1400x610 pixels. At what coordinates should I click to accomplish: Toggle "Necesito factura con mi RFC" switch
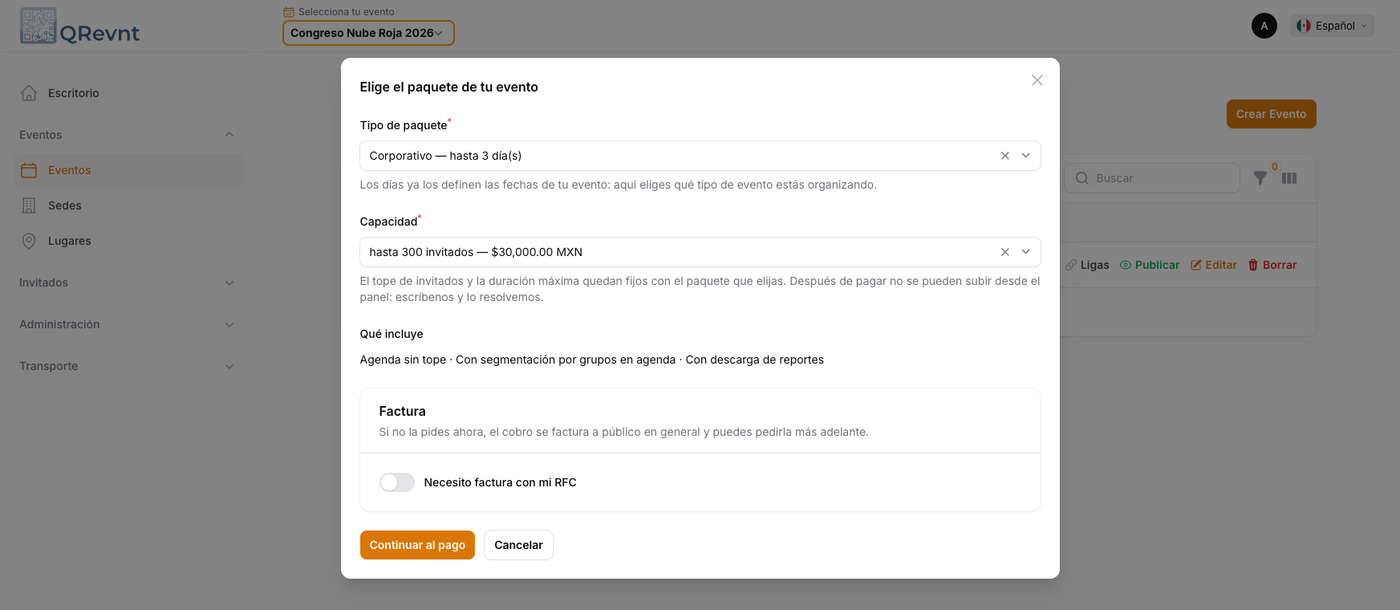click(x=397, y=483)
